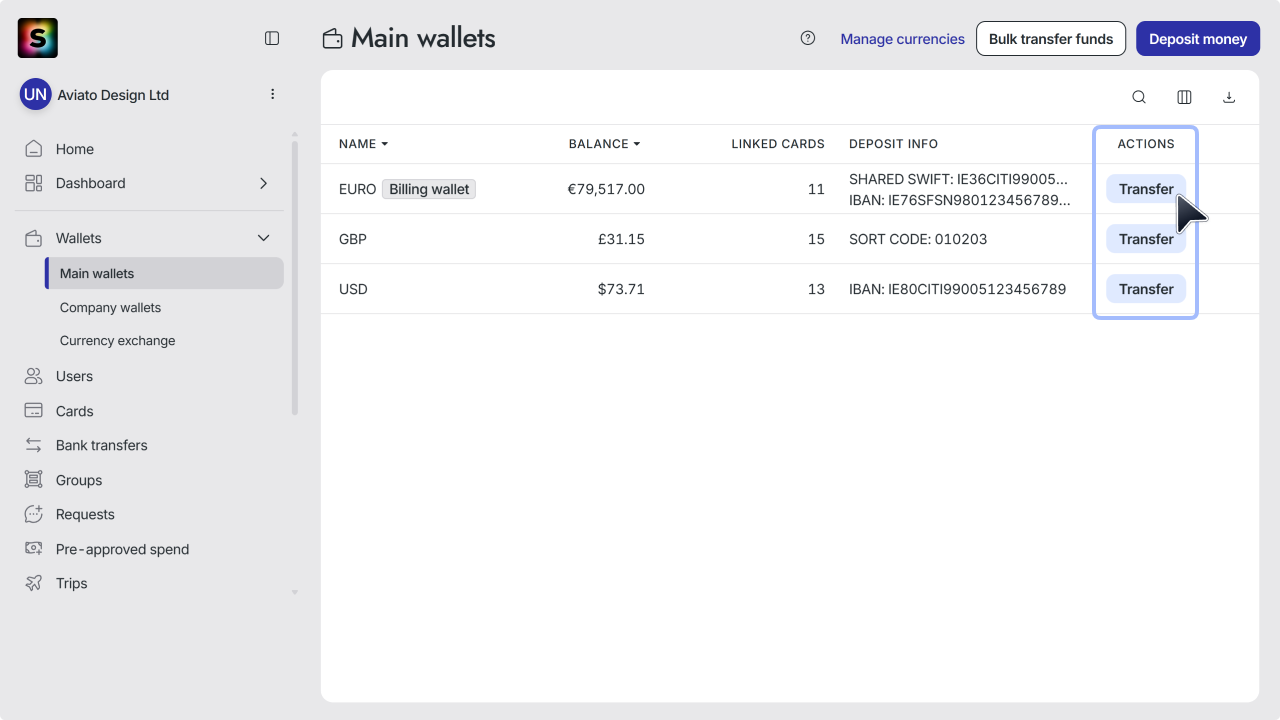Click the Wallets icon in sidebar
This screenshot has height=720, width=1280.
pos(34,238)
